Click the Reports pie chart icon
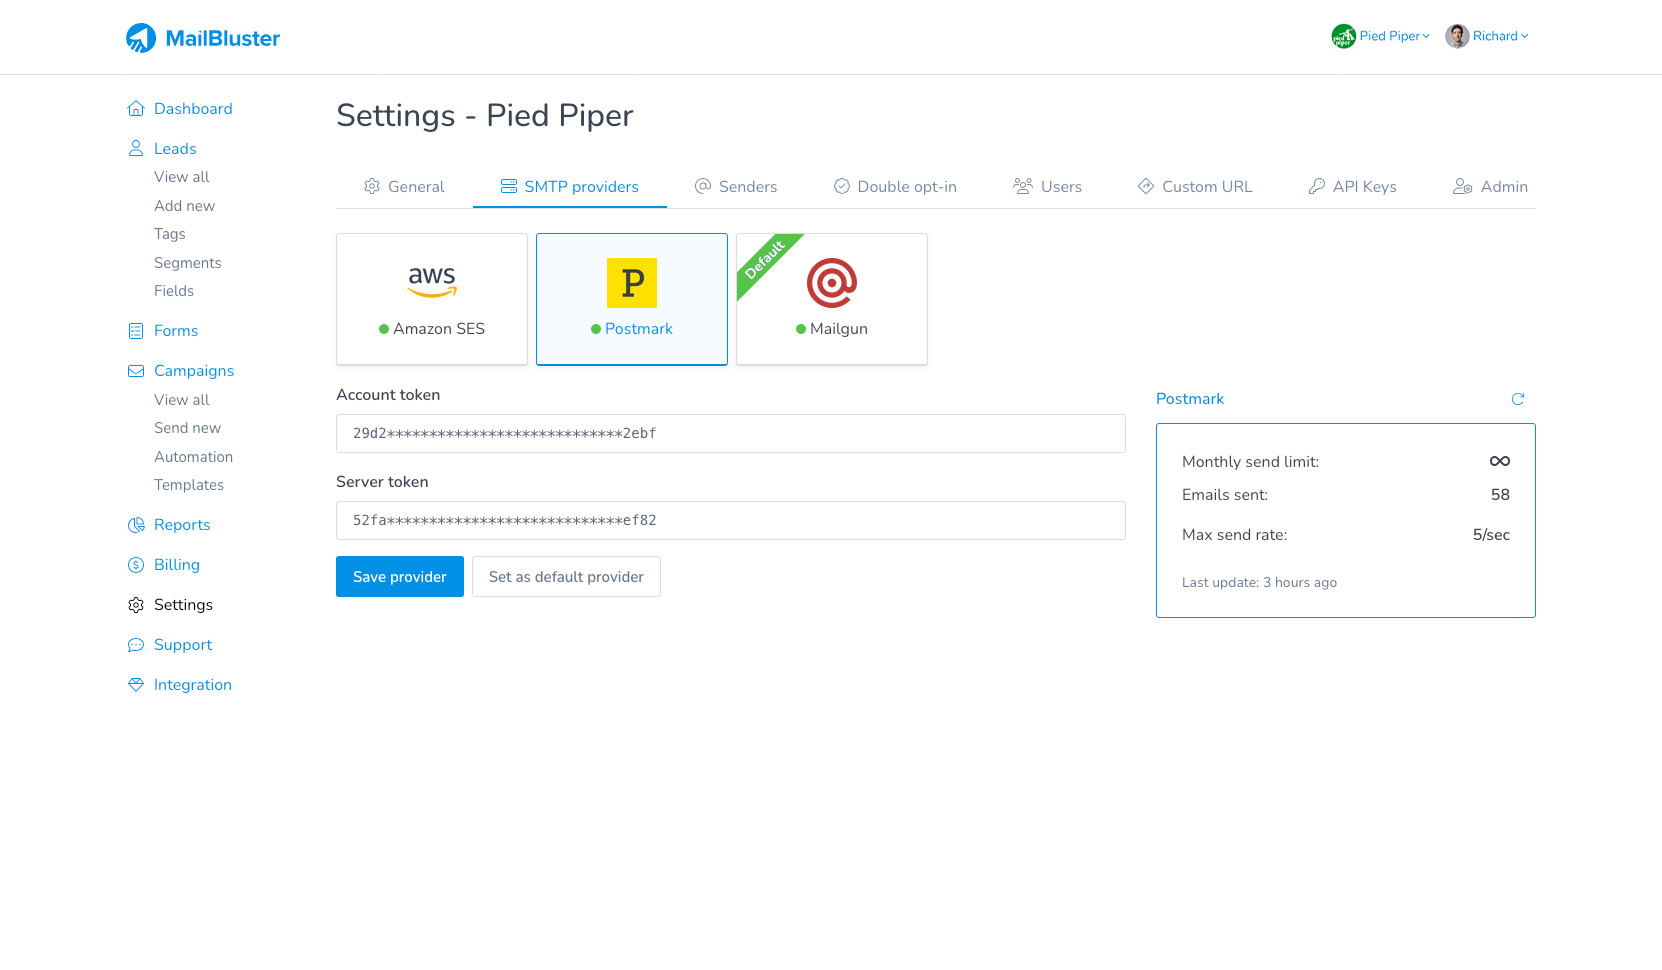1662x970 pixels. (136, 524)
